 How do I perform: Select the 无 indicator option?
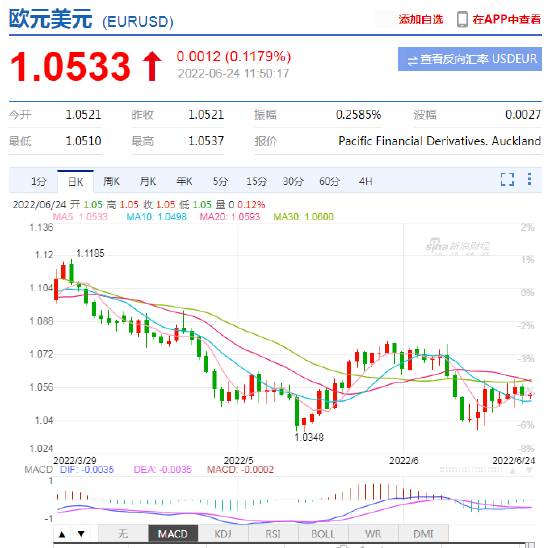123,534
